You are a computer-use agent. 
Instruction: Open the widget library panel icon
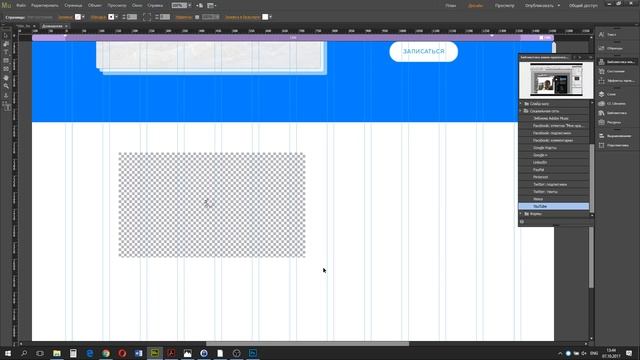pos(602,62)
